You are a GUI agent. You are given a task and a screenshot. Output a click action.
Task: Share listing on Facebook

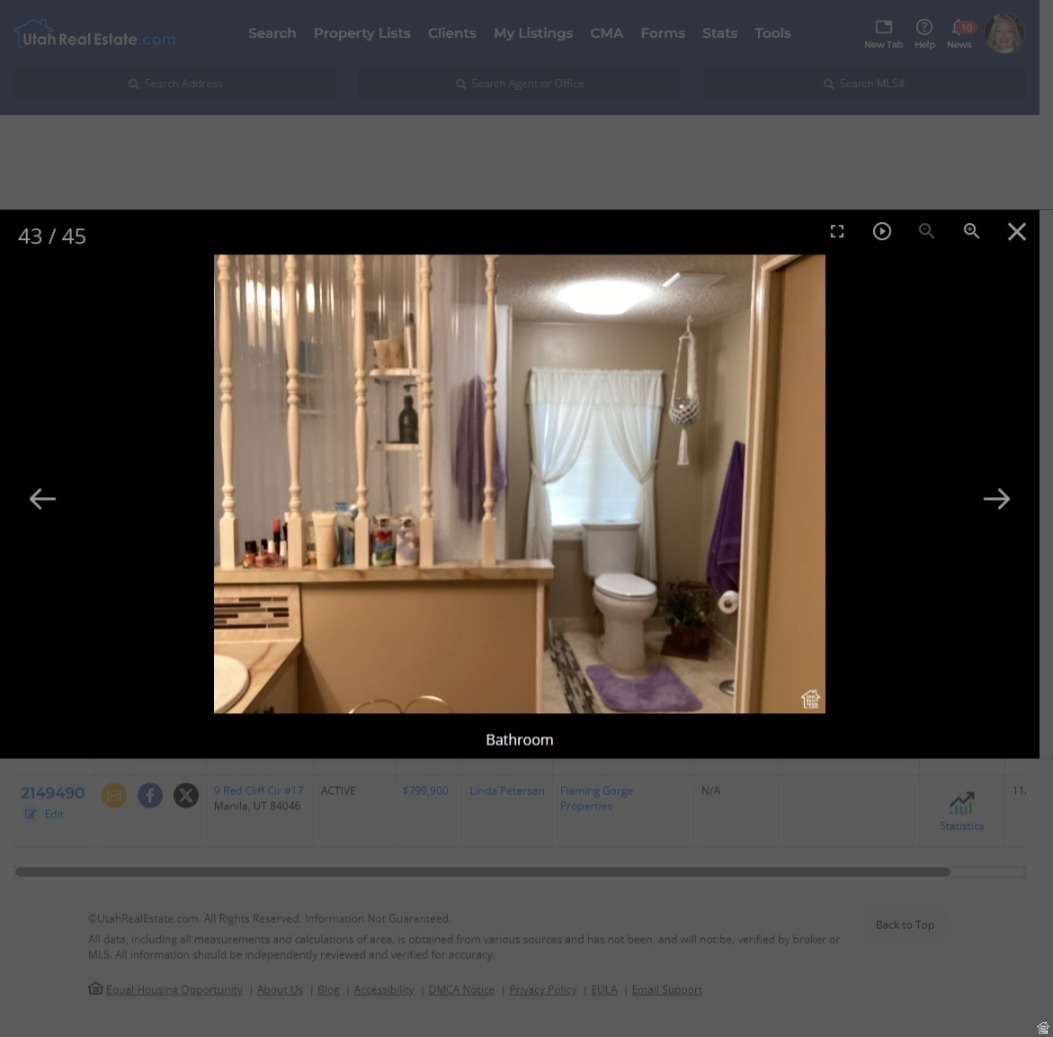(150, 795)
